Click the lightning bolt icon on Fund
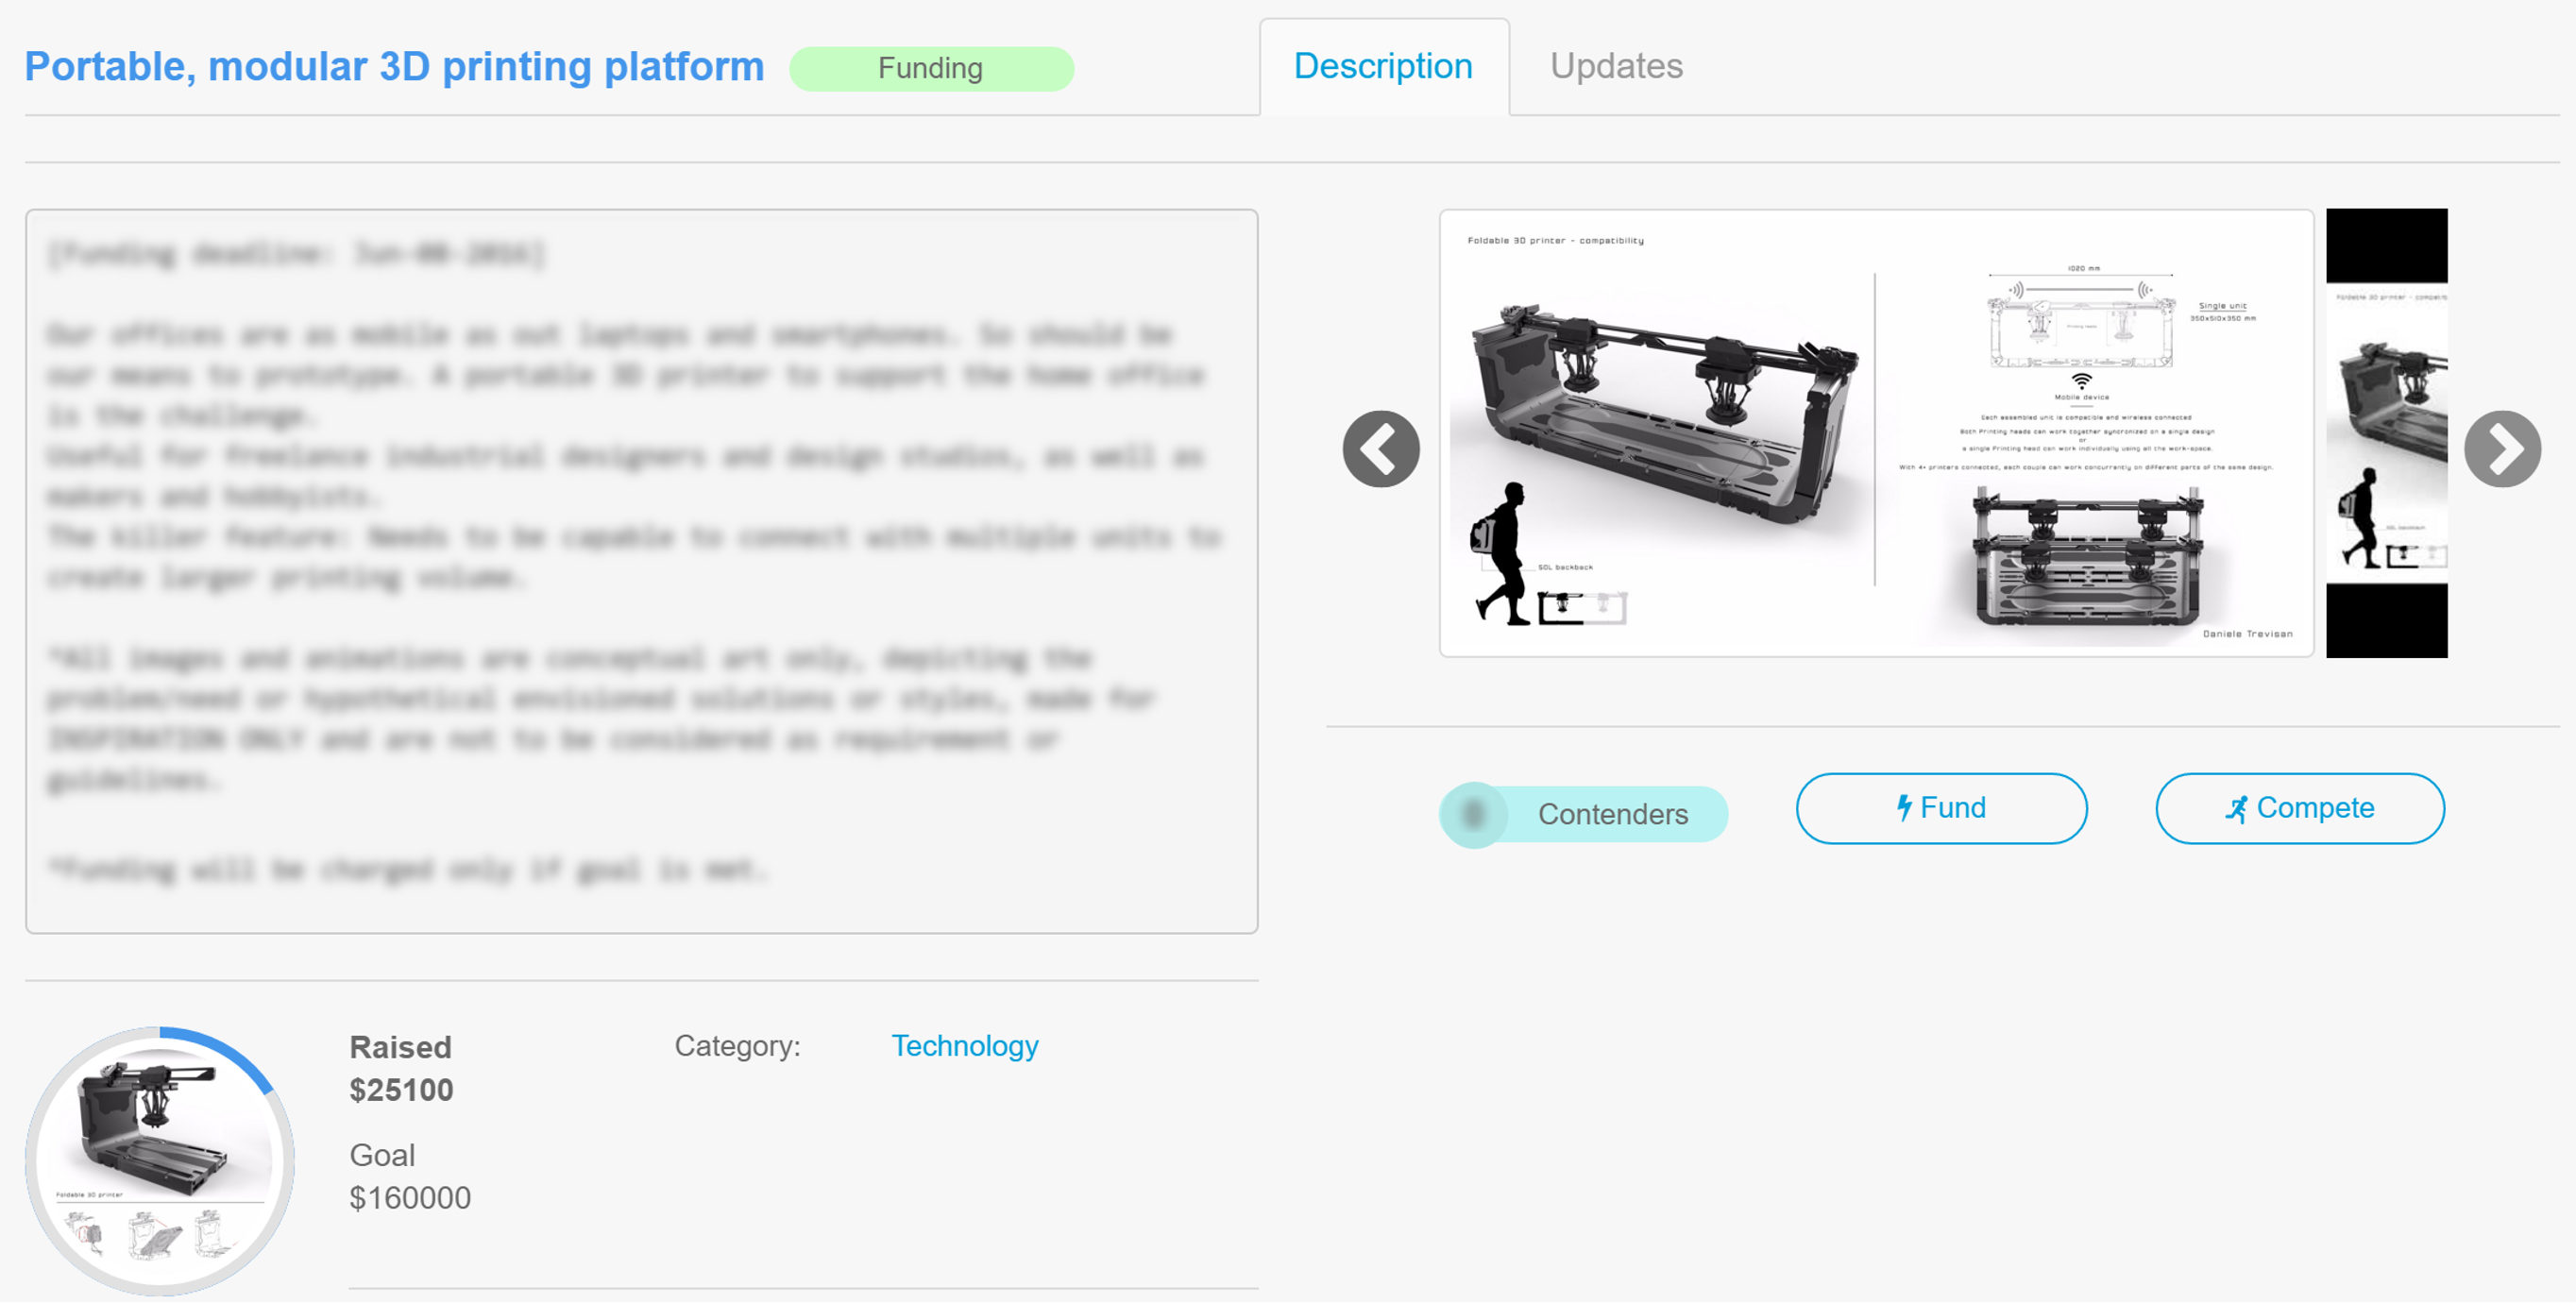 (x=1904, y=807)
